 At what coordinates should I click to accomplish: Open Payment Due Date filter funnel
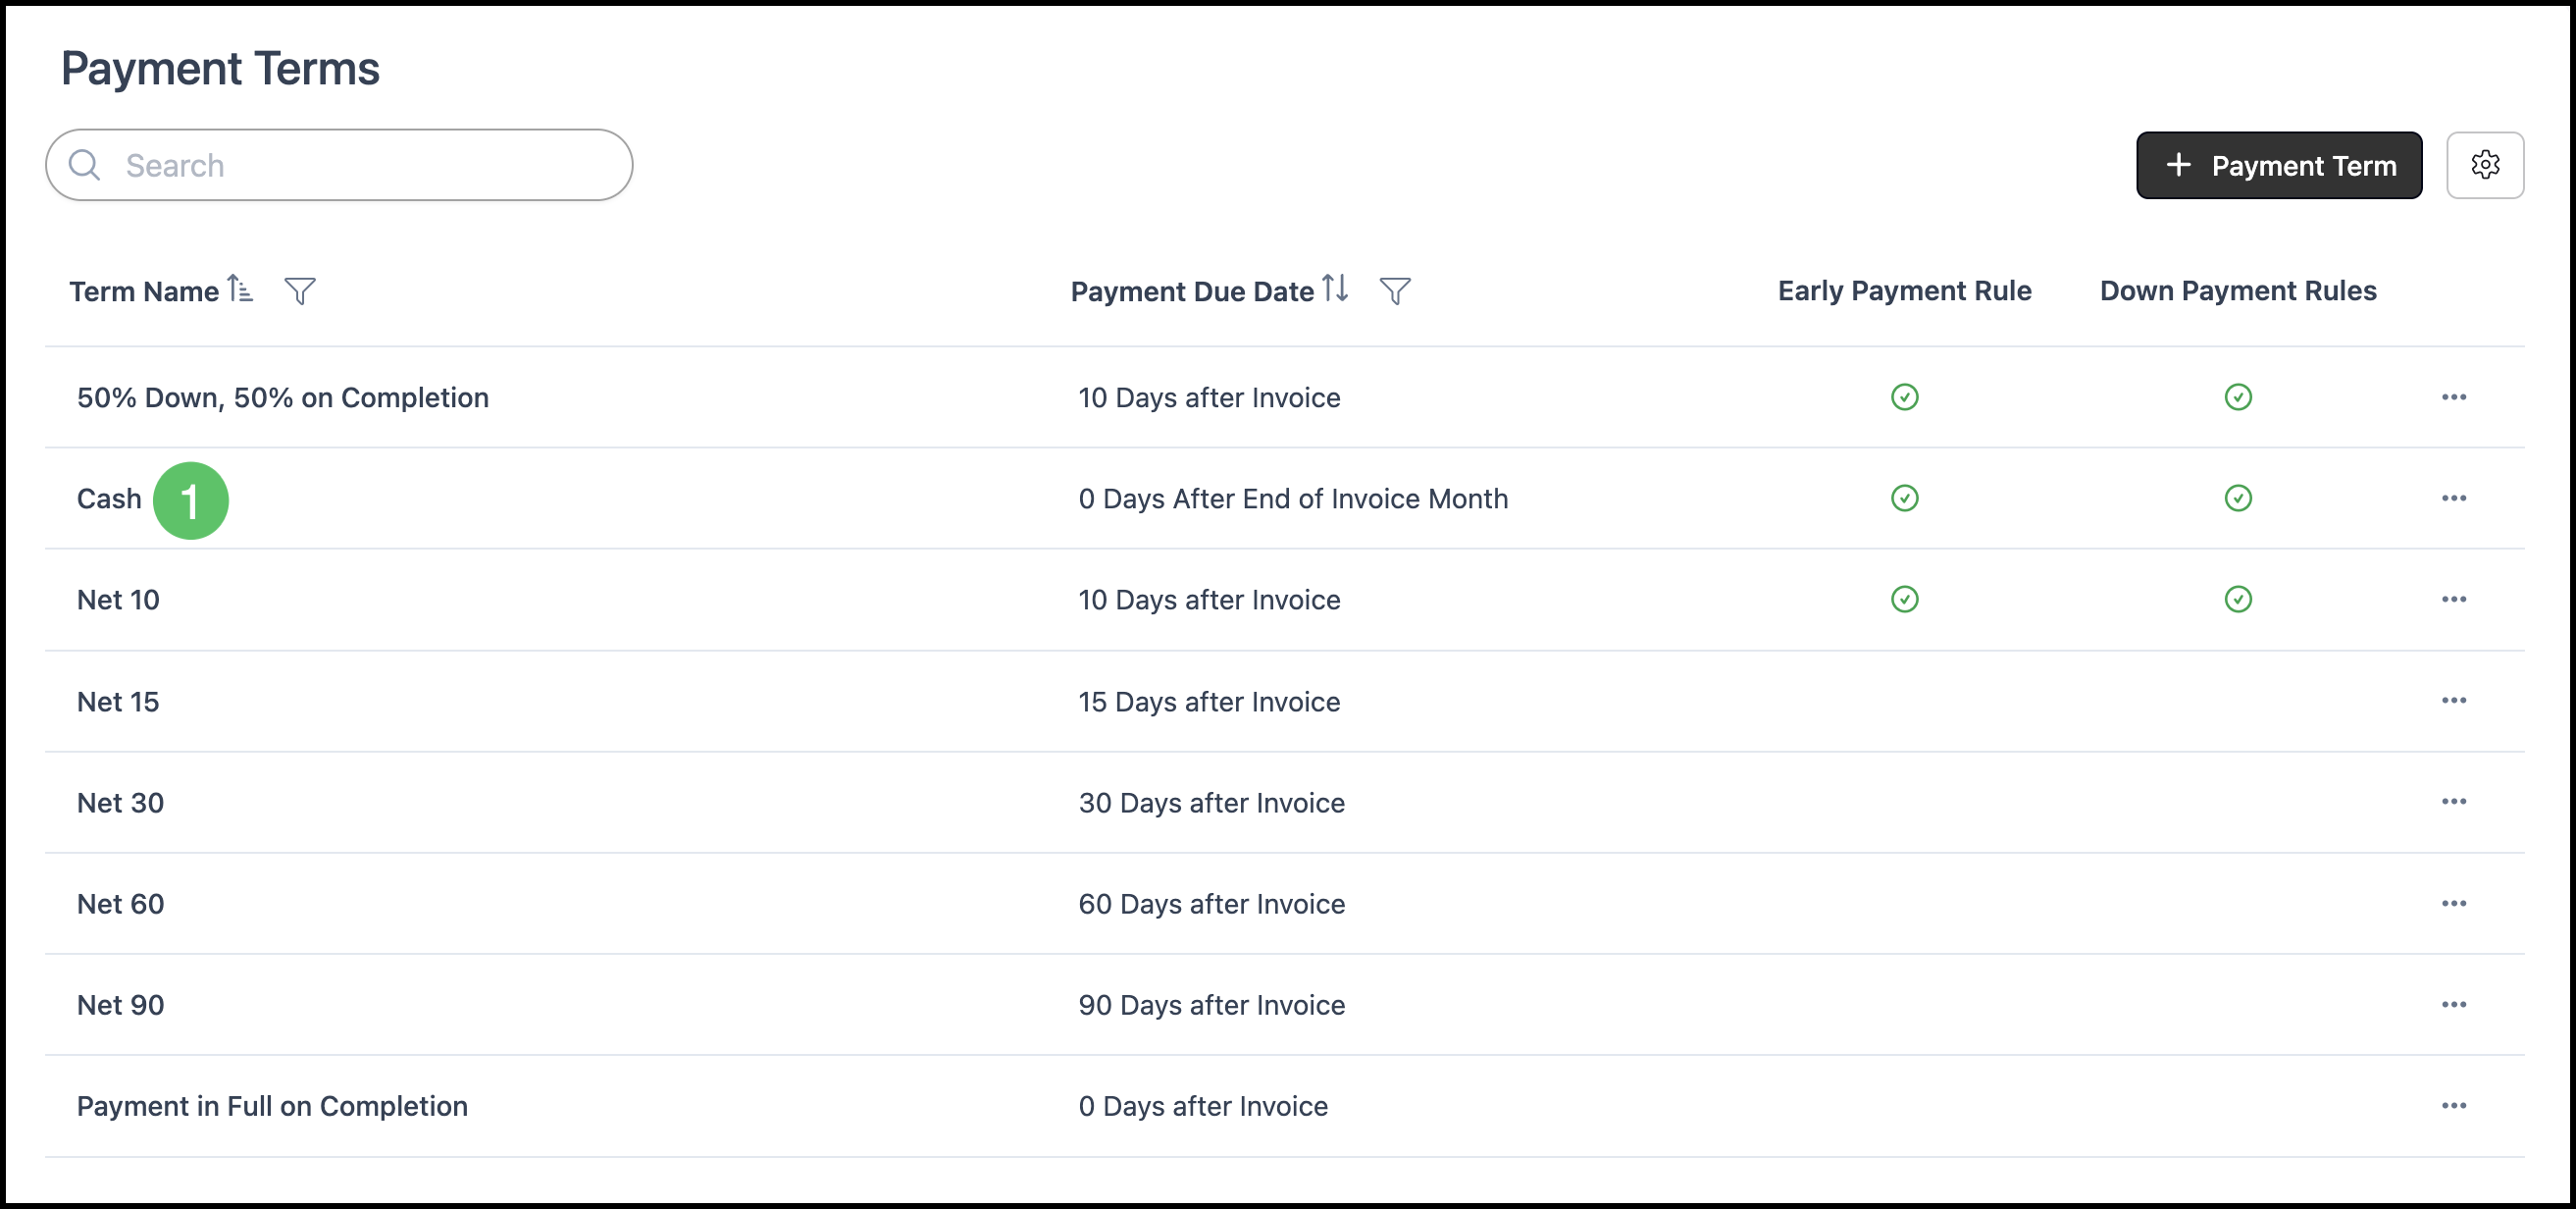click(1394, 291)
